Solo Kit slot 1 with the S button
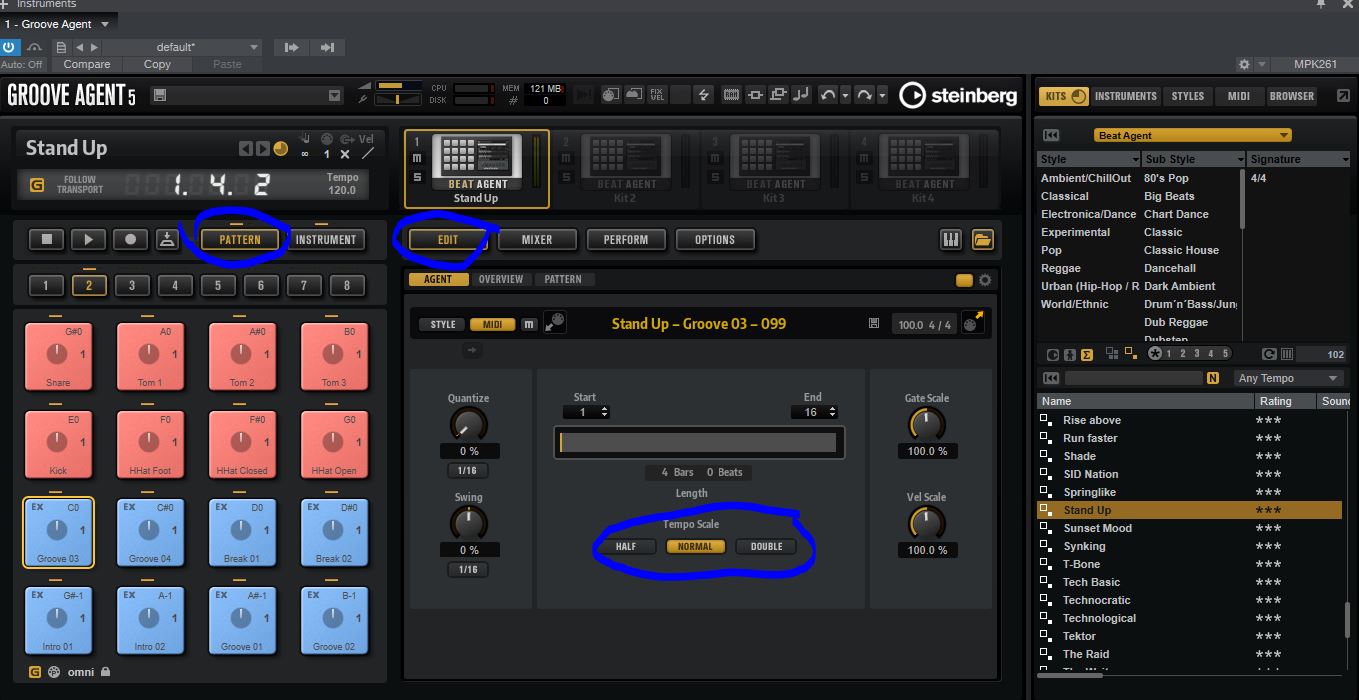The height and width of the screenshot is (700, 1359). point(417,177)
